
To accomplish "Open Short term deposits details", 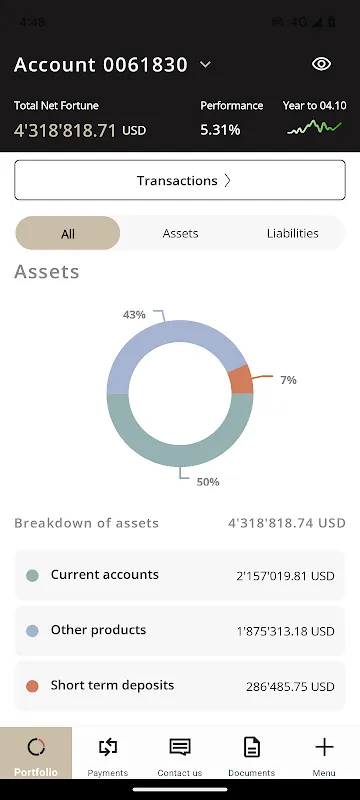I will click(179, 686).
